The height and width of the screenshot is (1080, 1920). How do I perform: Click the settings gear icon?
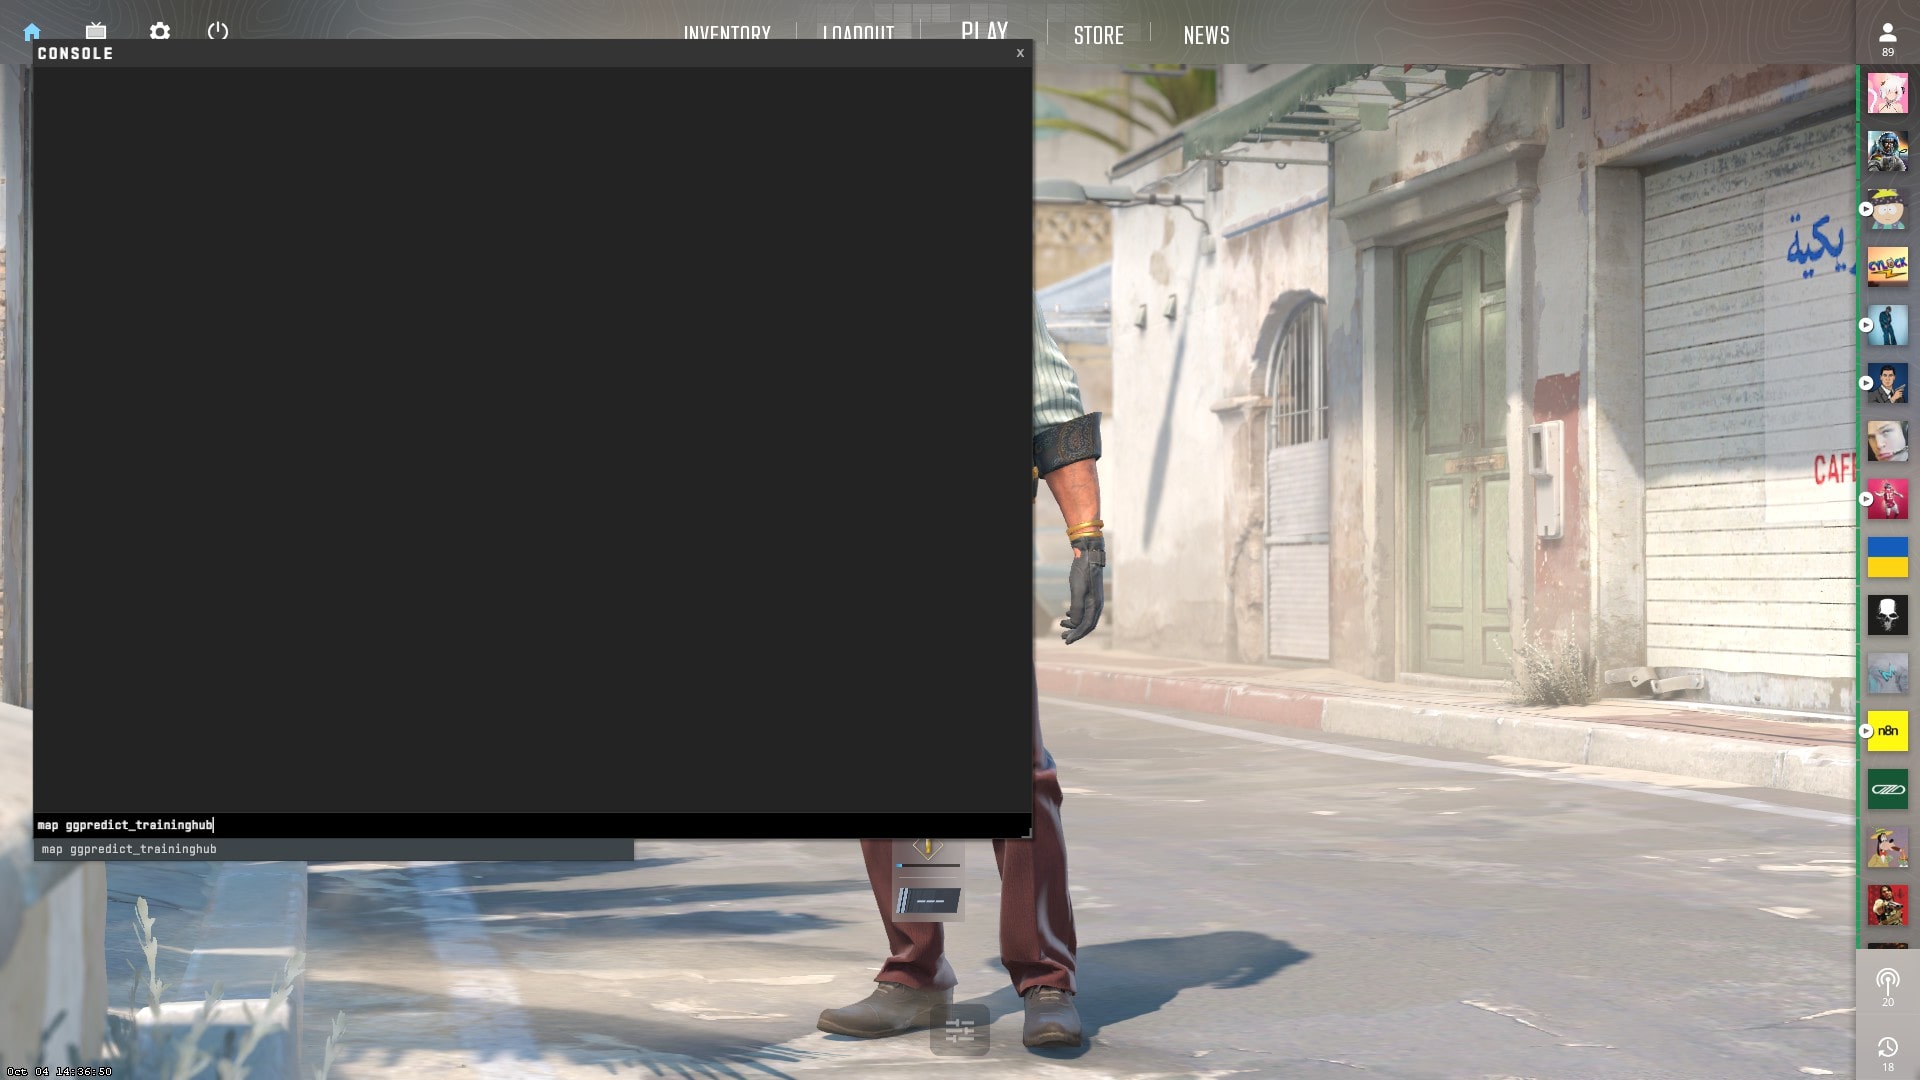coord(157,29)
